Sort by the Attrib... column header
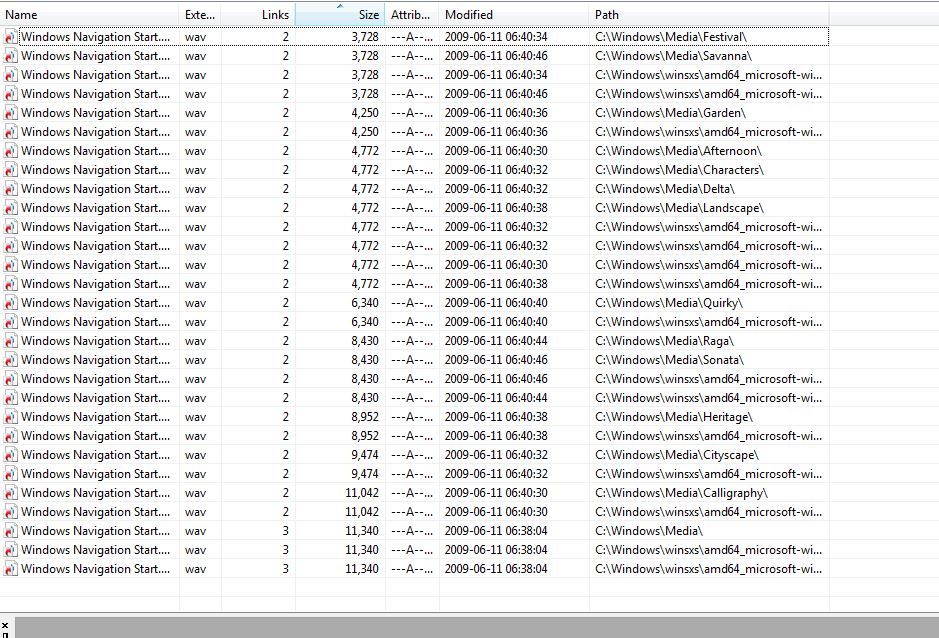This screenshot has height=638, width=939. [x=412, y=15]
